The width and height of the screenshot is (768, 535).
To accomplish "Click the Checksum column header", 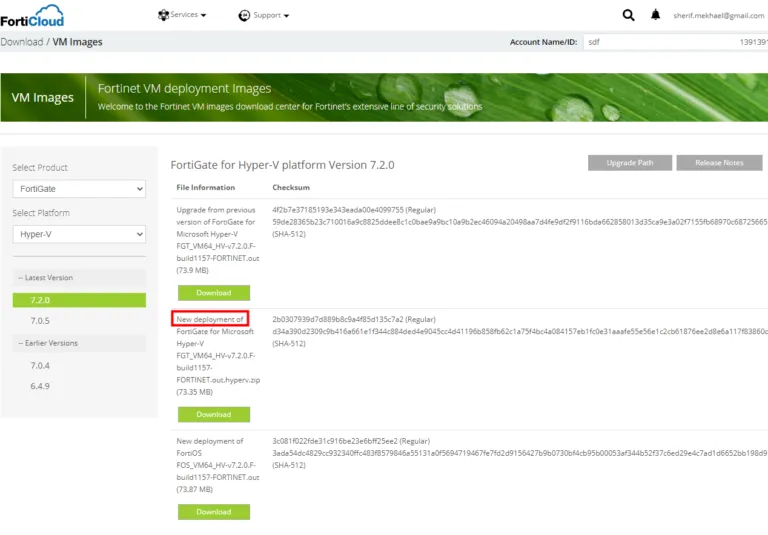I will 291,188.
